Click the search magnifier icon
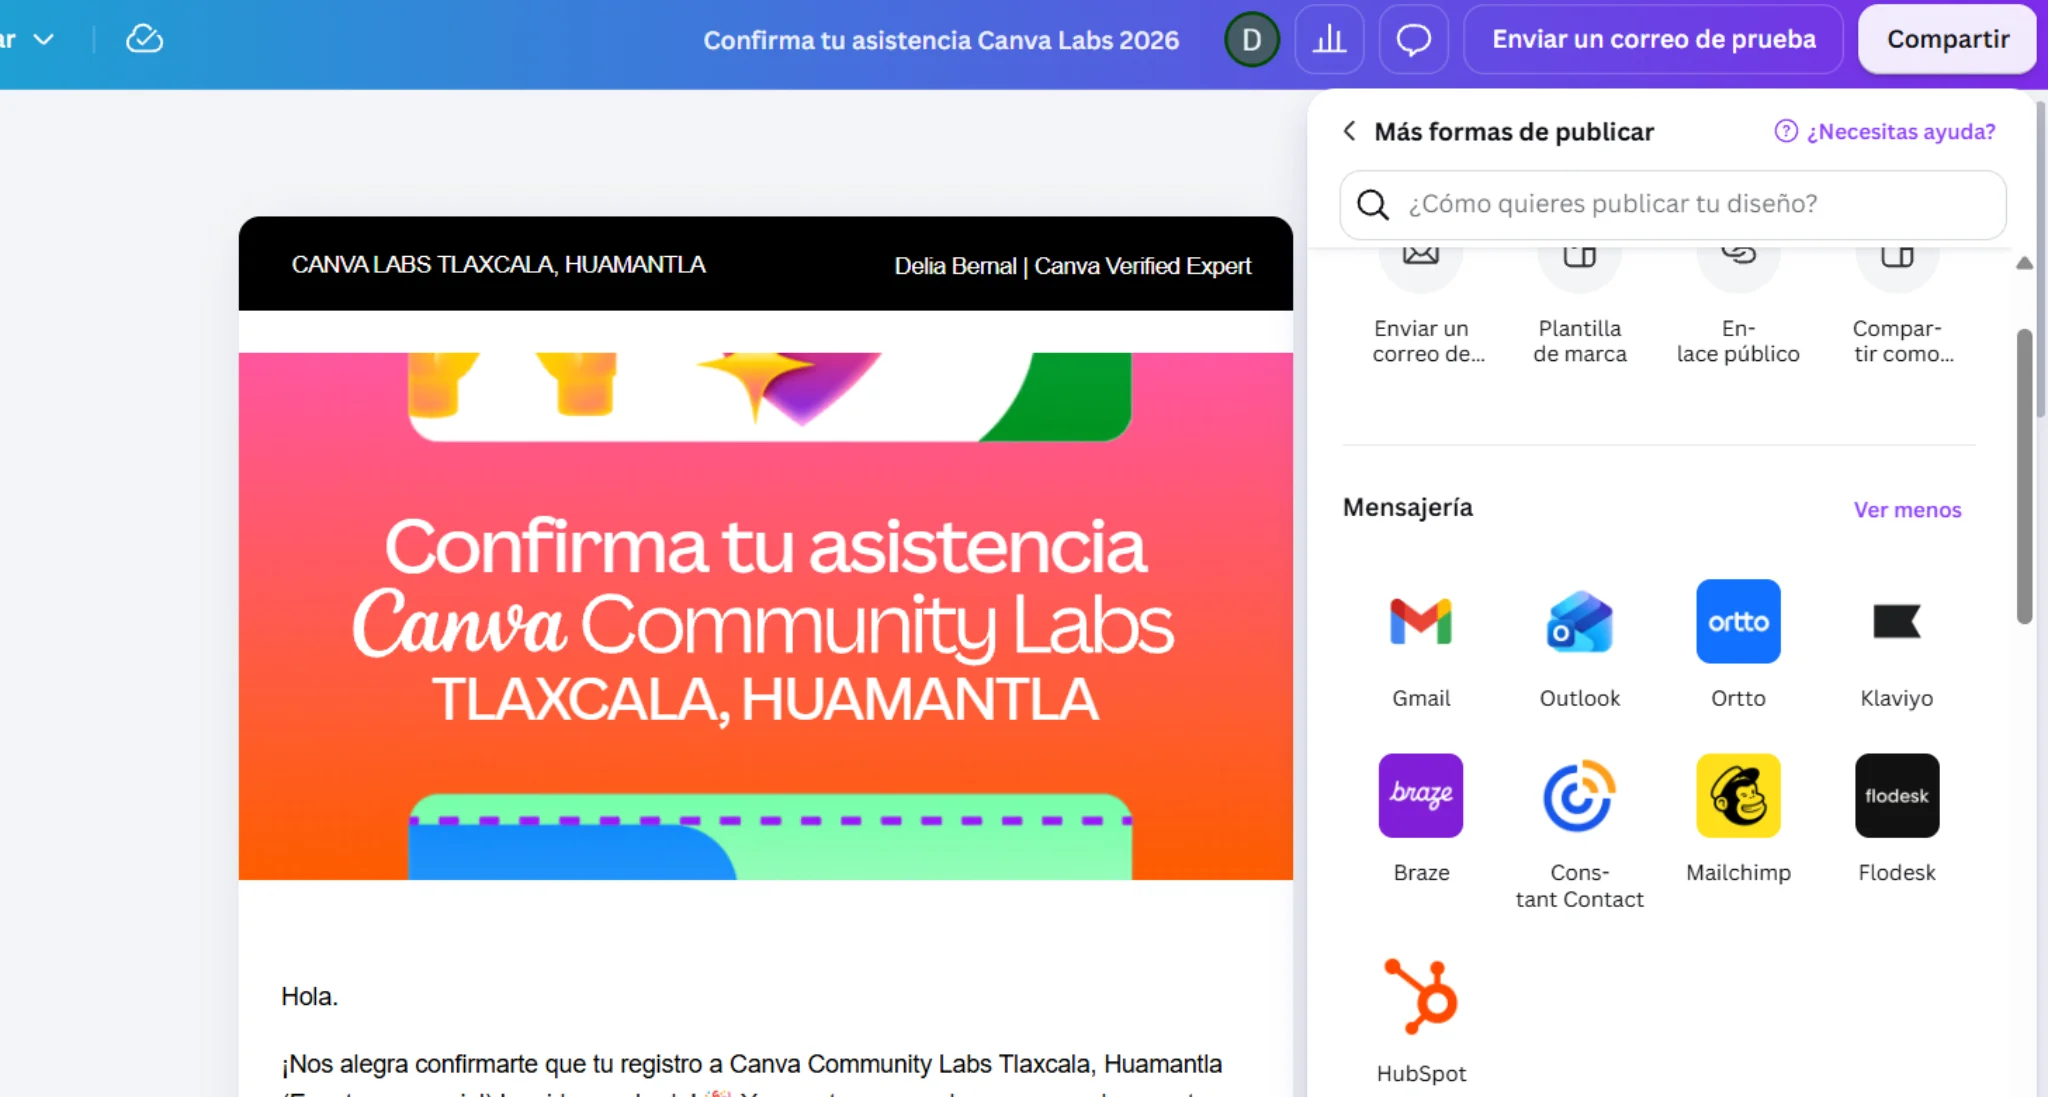The image size is (2048, 1097). tap(1372, 204)
